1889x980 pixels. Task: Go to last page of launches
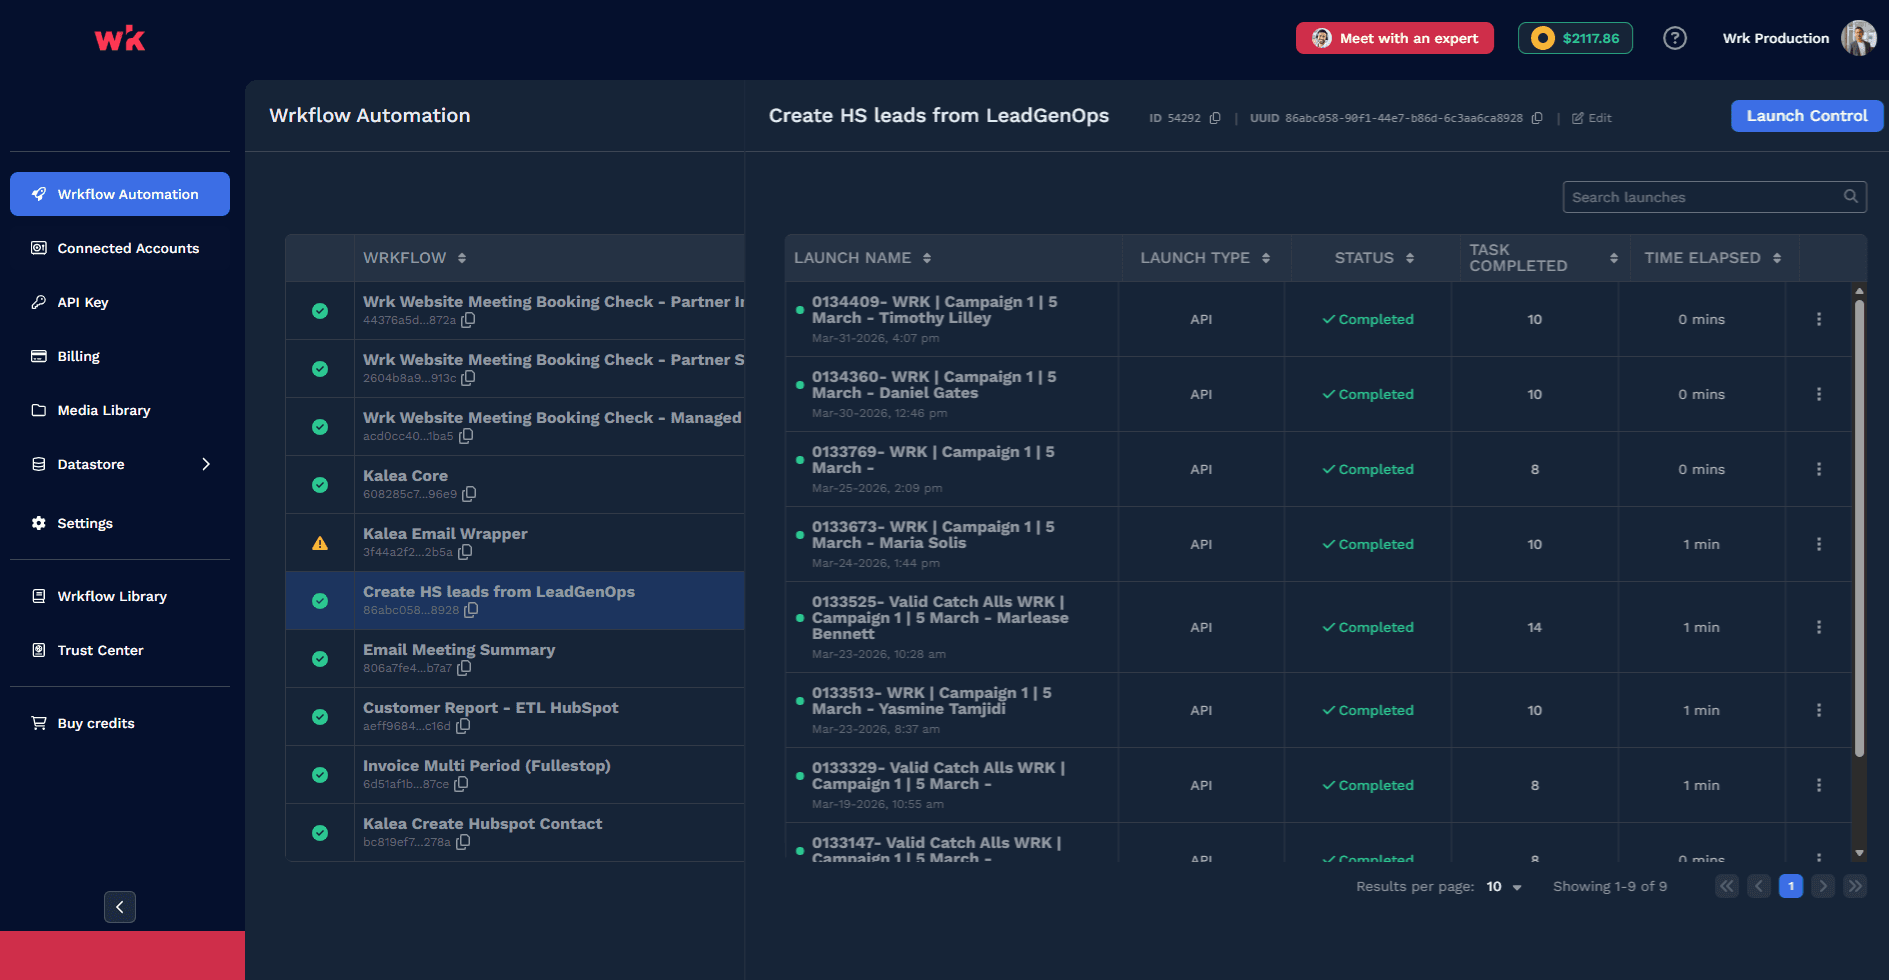(x=1855, y=886)
